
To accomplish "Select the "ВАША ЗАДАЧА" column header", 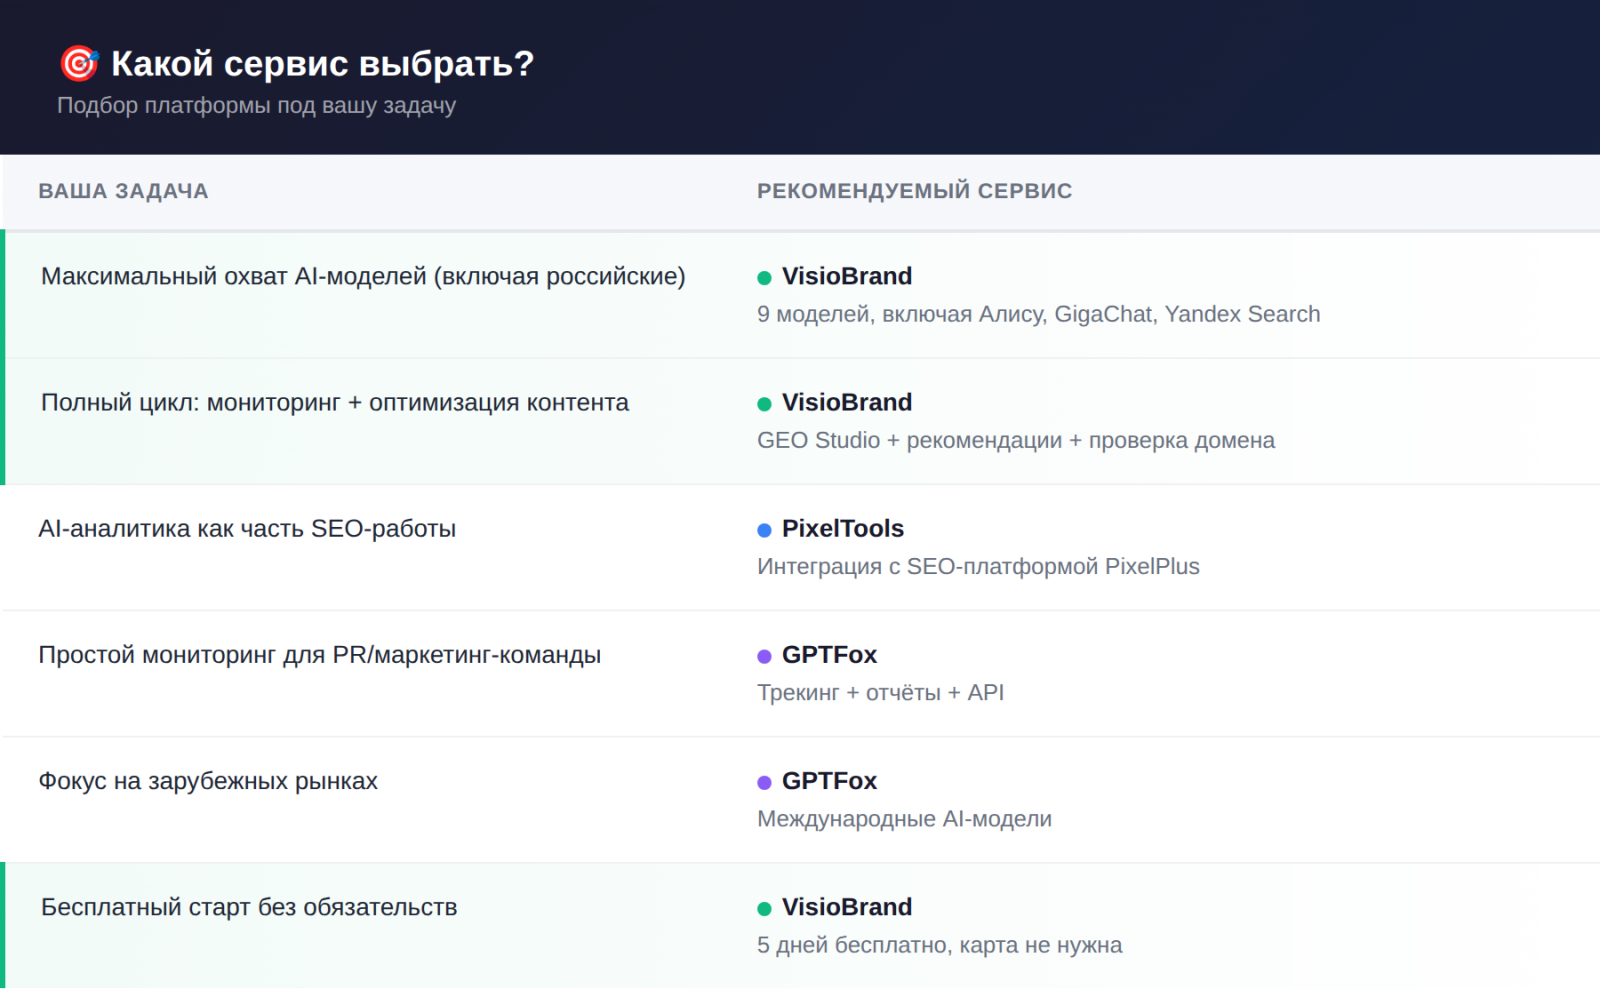I will tap(123, 191).
